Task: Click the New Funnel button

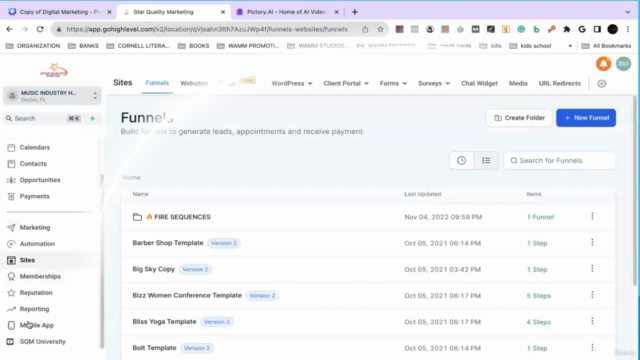Action: click(x=586, y=118)
